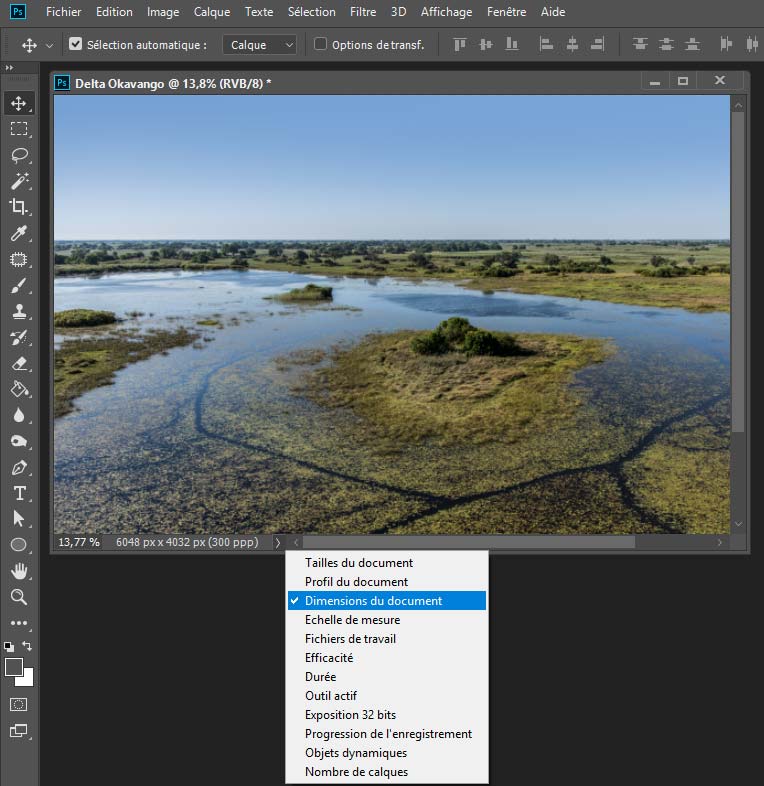
Task: Click the status bar arrow chevron
Action: pos(277,542)
